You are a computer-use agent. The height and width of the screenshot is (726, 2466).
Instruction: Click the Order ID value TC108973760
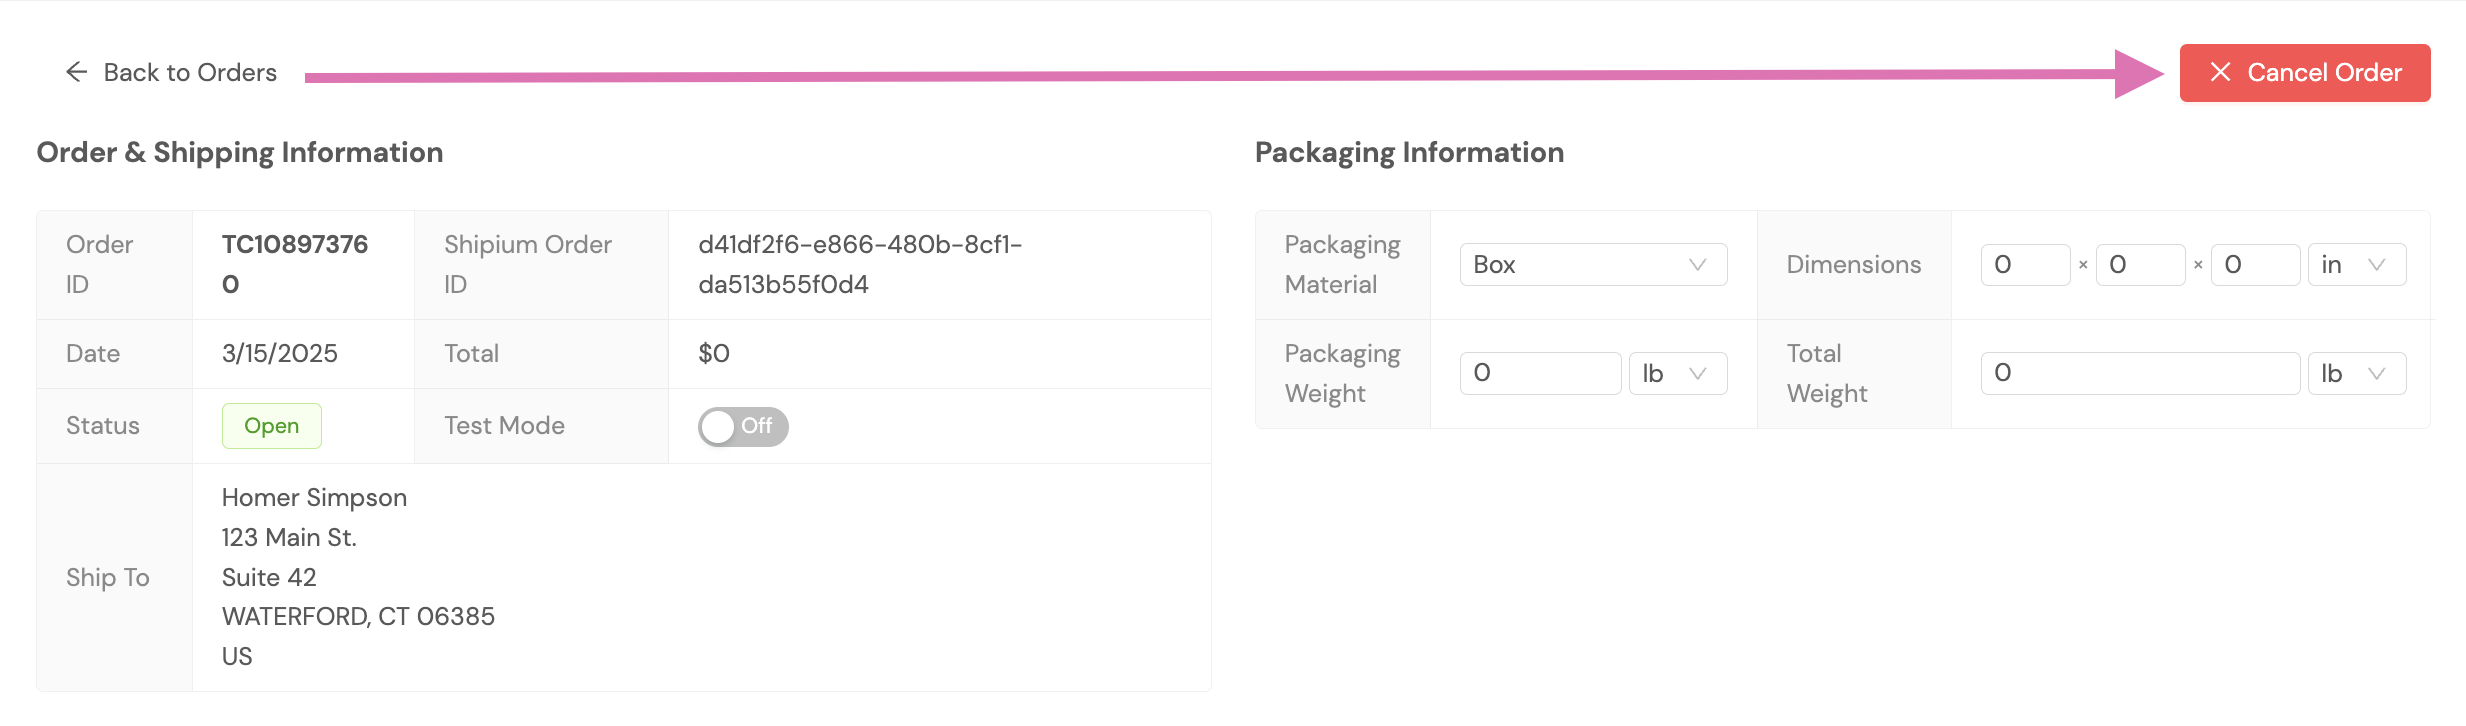[x=294, y=264]
